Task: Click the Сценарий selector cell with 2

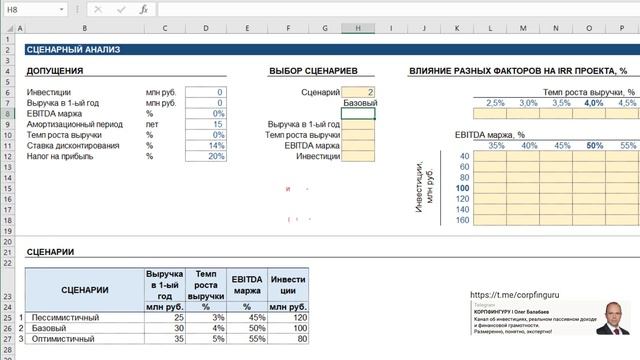Action: [x=358, y=92]
